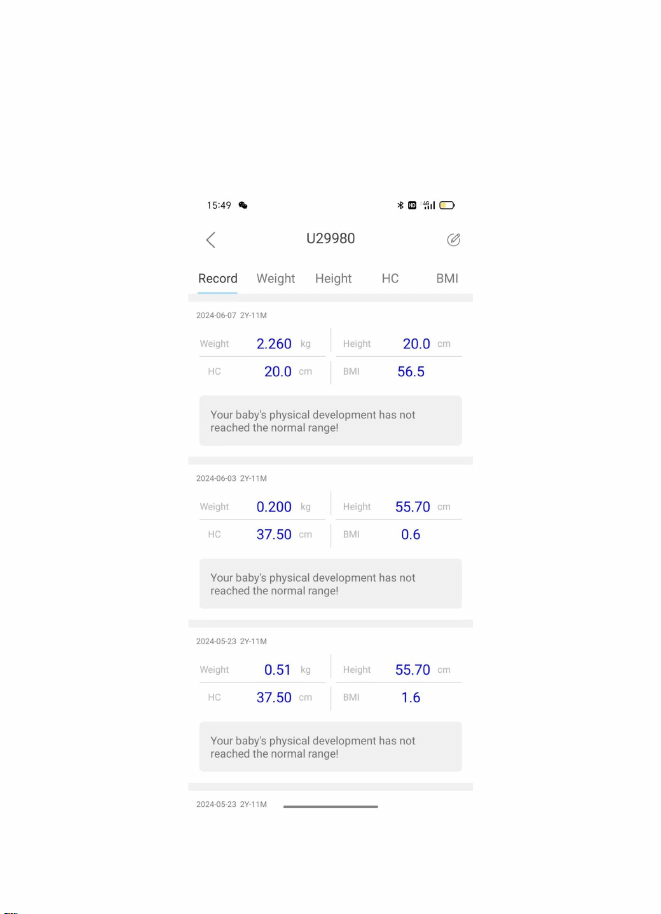Open the BMI tab

pyautogui.click(x=447, y=279)
